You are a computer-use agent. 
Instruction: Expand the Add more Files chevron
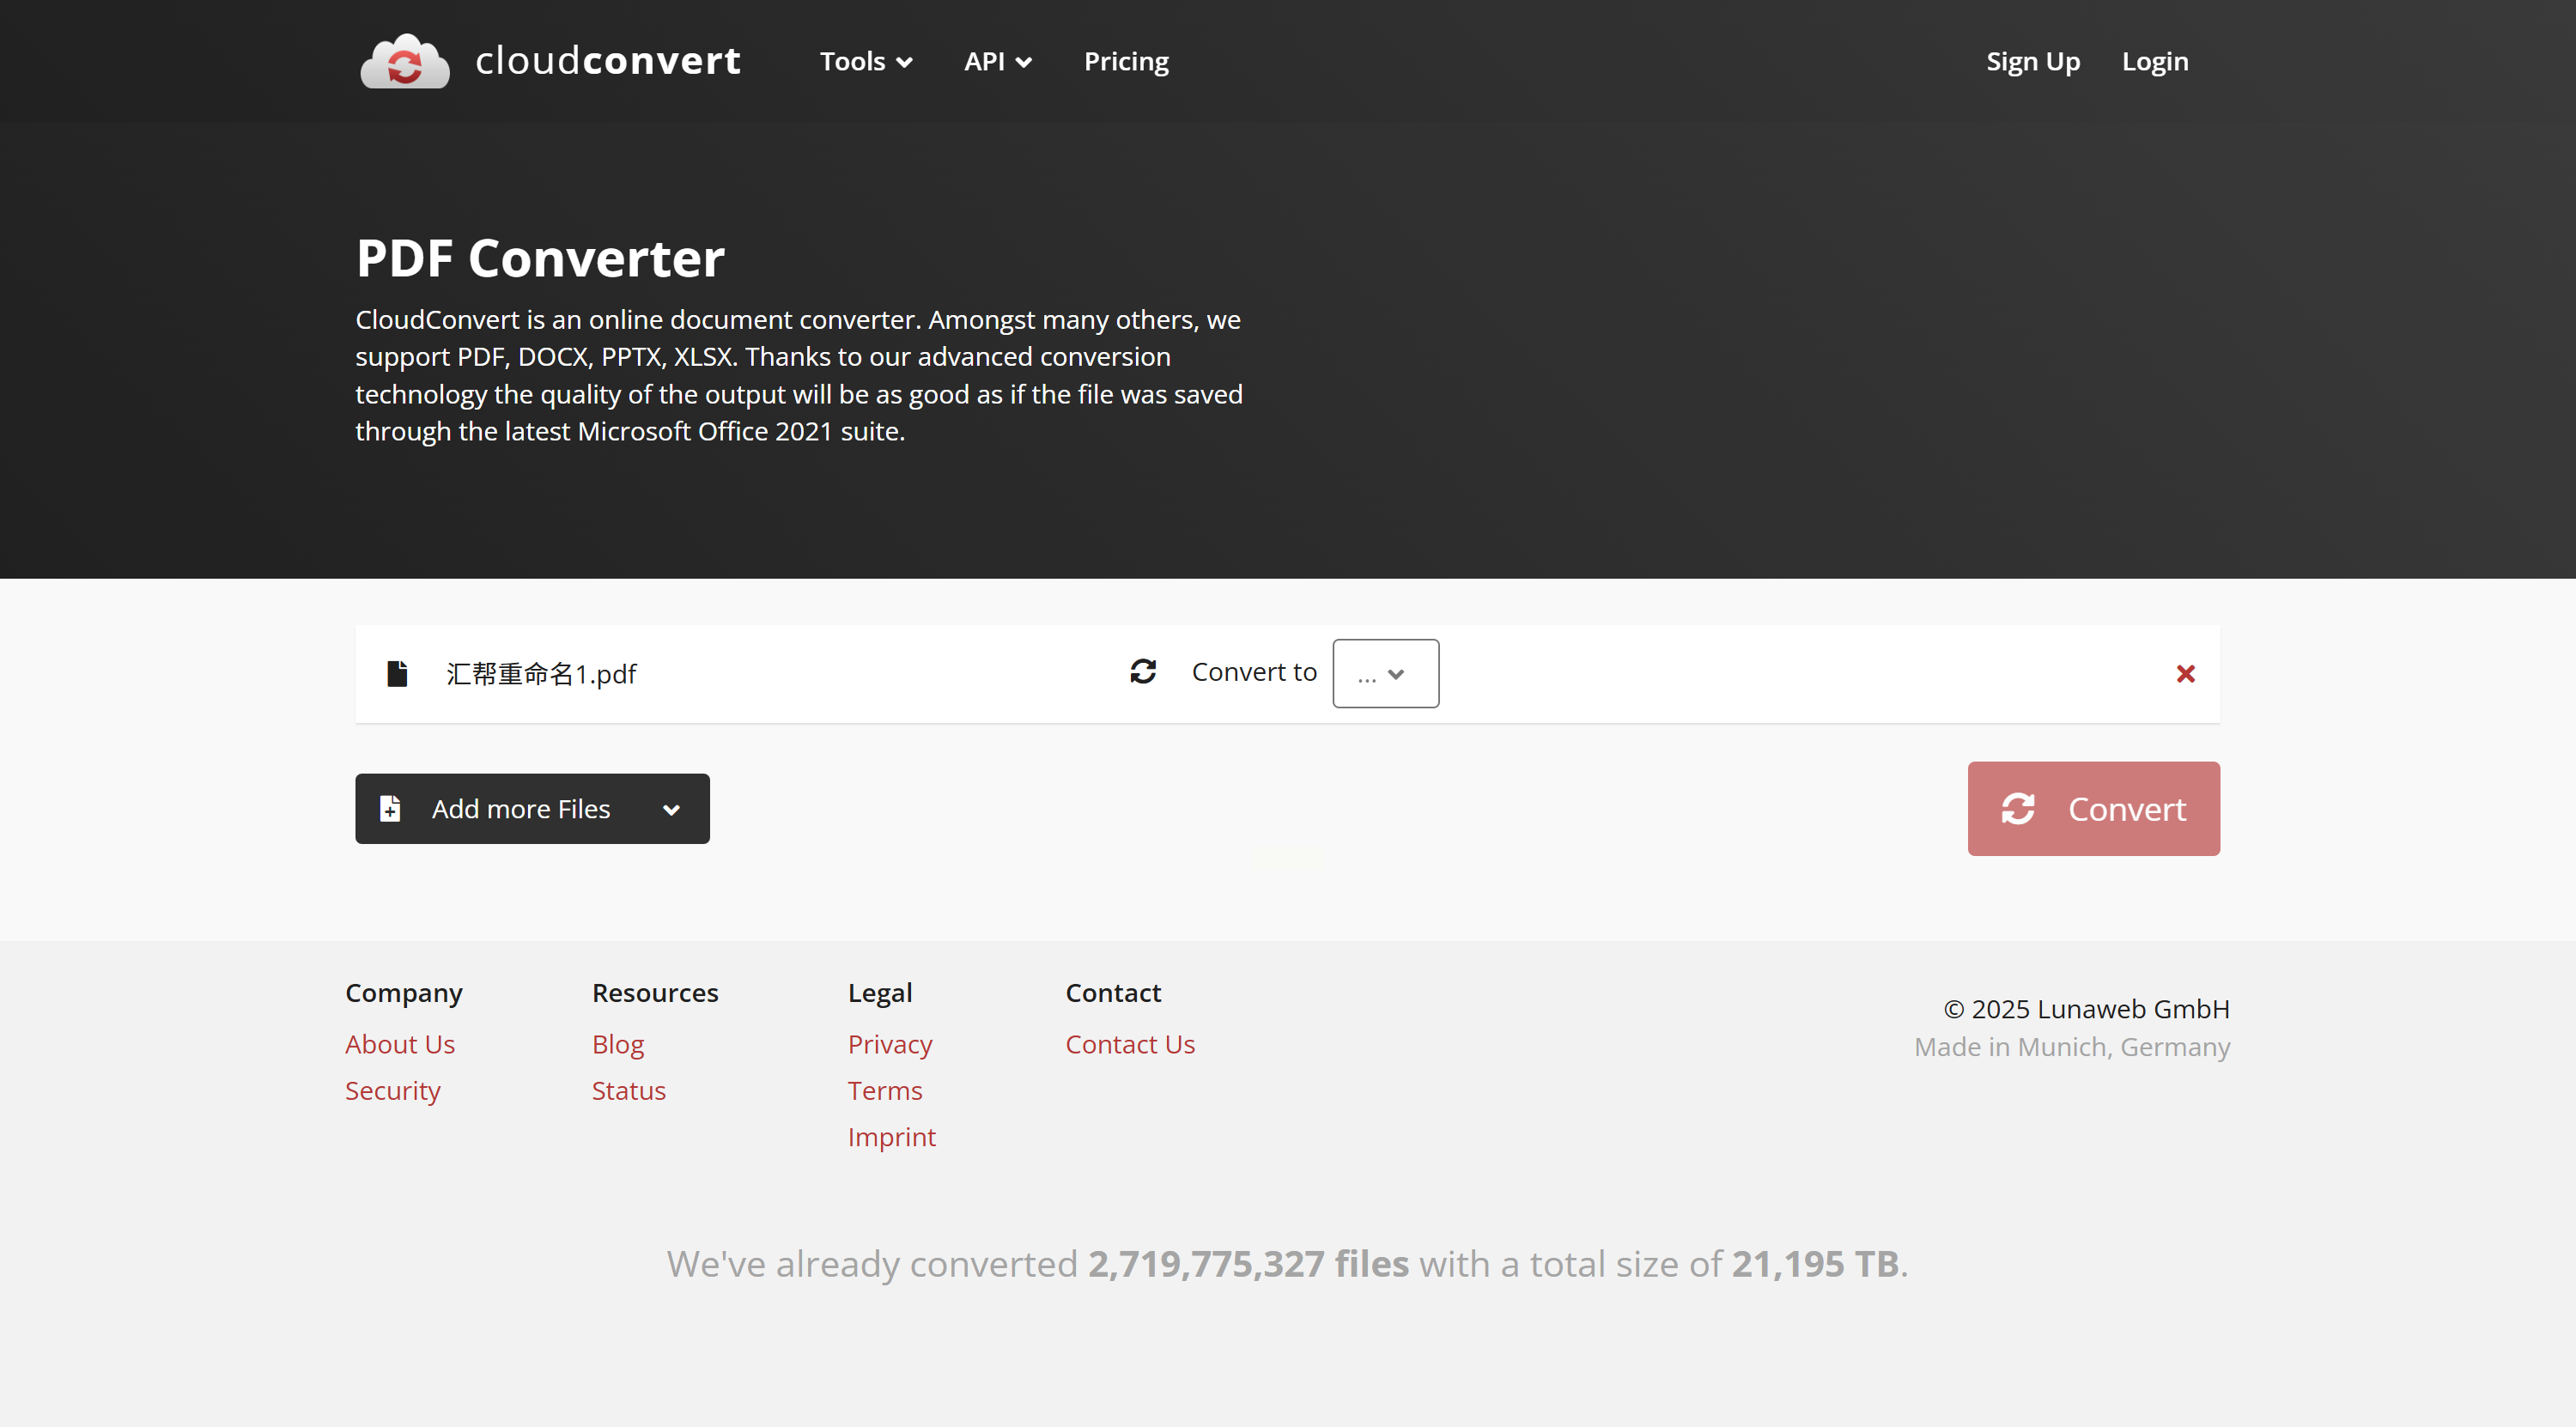[x=671, y=809]
